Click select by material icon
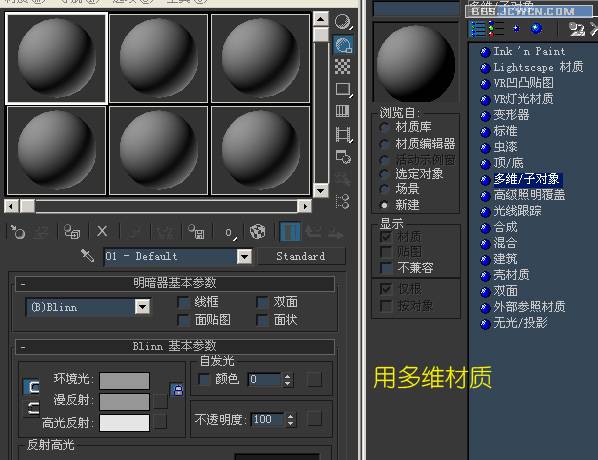Image resolution: width=598 pixels, height=460 pixels. (342, 179)
